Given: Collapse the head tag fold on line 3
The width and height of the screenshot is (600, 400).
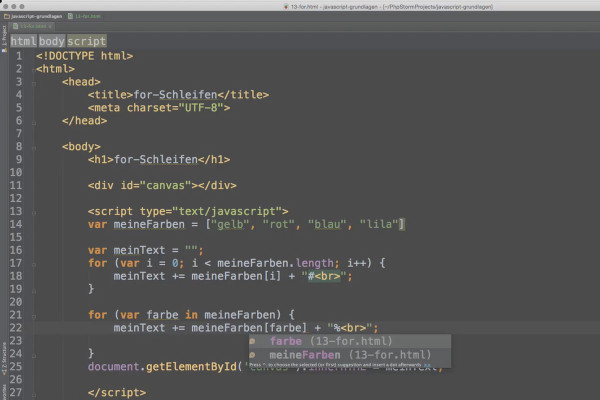Looking at the screenshot, I should (34, 83).
